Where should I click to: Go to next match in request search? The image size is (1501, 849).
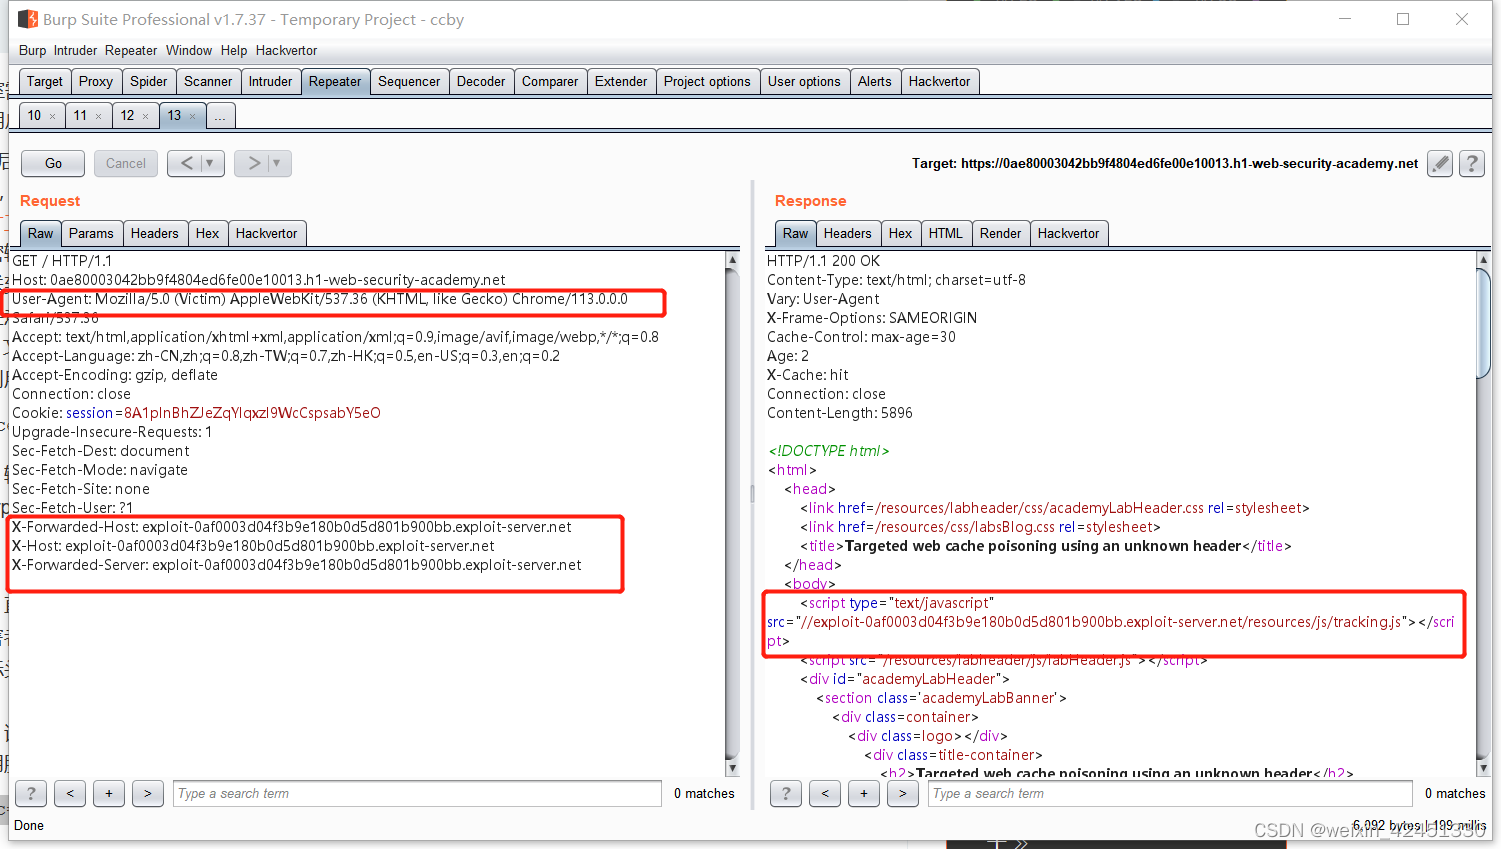pos(148,793)
